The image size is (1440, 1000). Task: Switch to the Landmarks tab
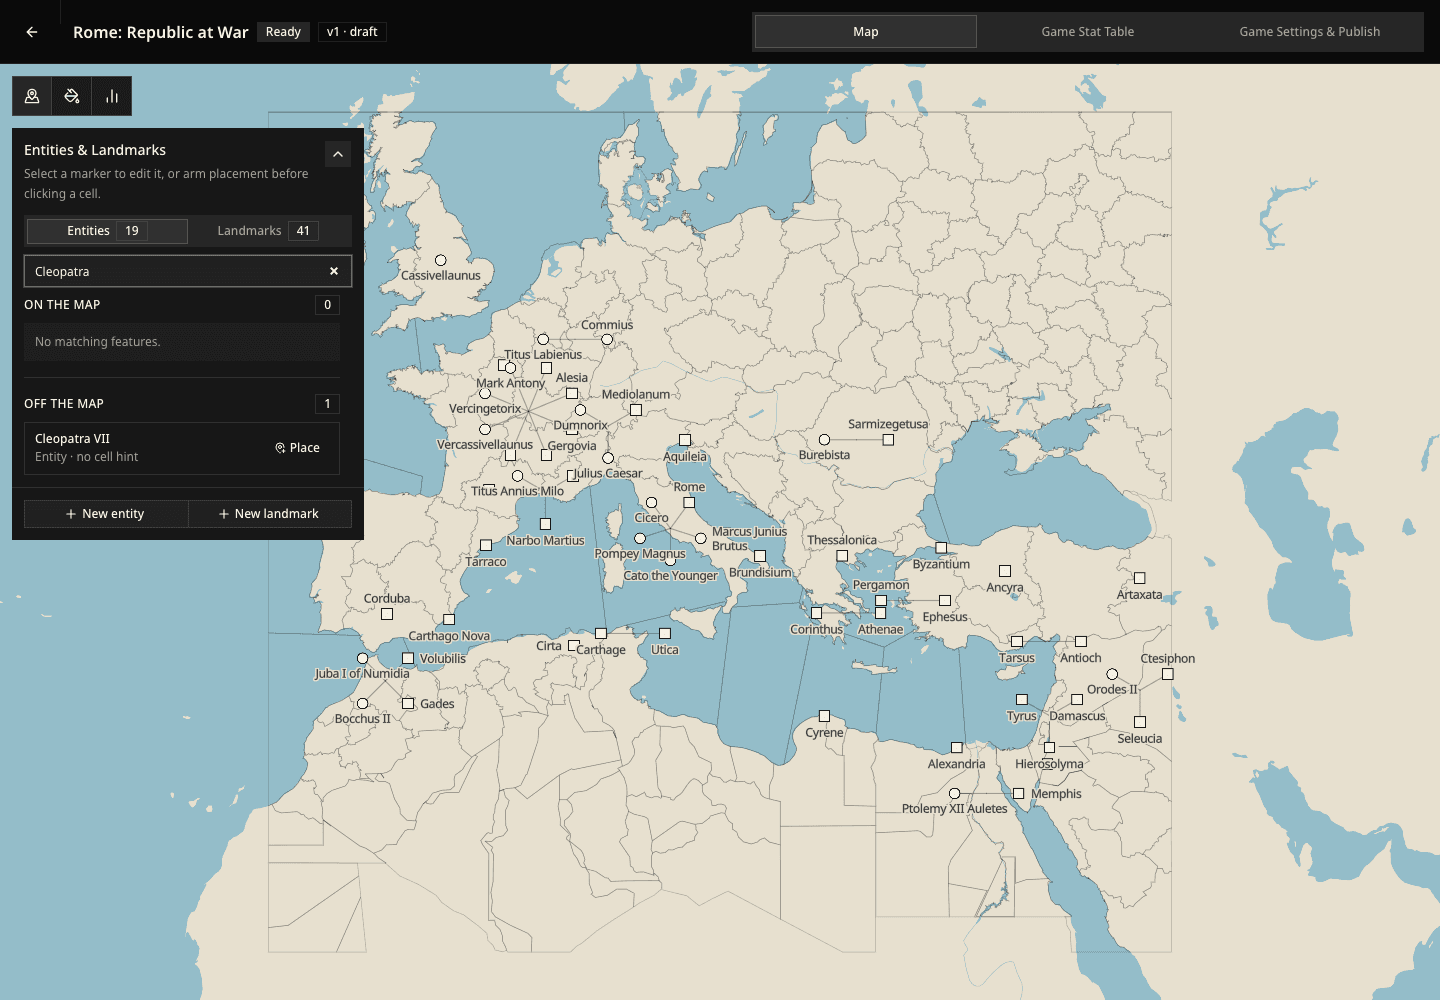[x=268, y=231]
